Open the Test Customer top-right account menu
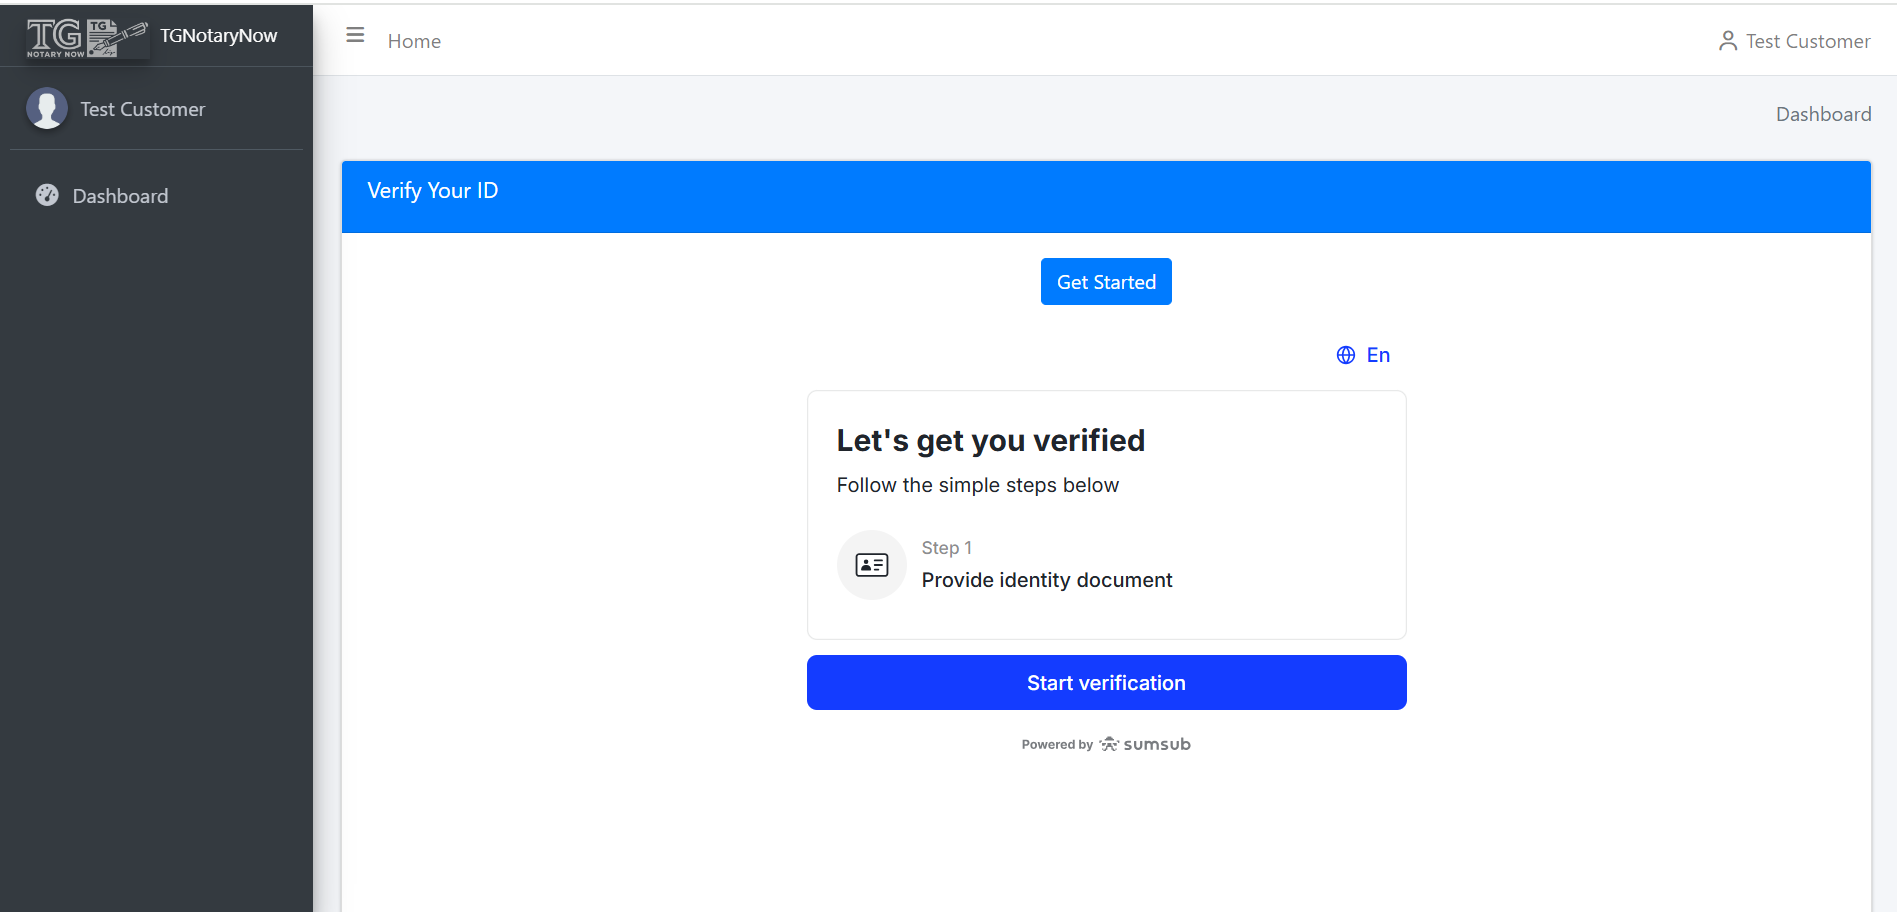 click(x=1807, y=41)
